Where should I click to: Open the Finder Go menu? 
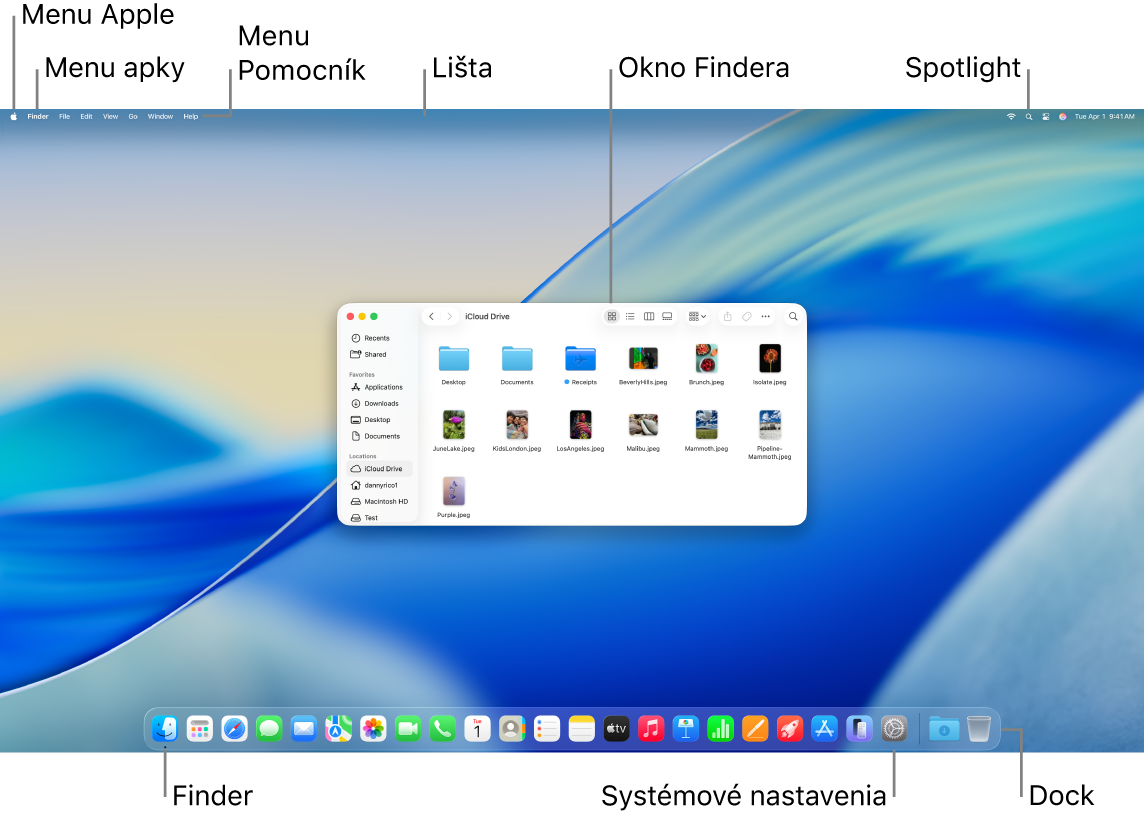point(133,116)
